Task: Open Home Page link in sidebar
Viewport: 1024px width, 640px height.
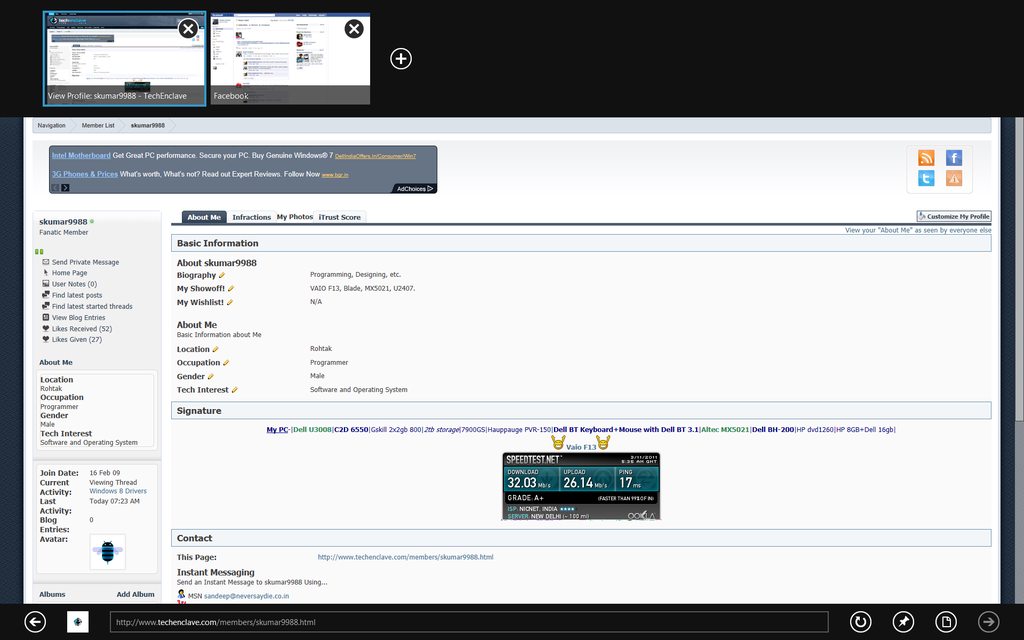Action: (69, 273)
